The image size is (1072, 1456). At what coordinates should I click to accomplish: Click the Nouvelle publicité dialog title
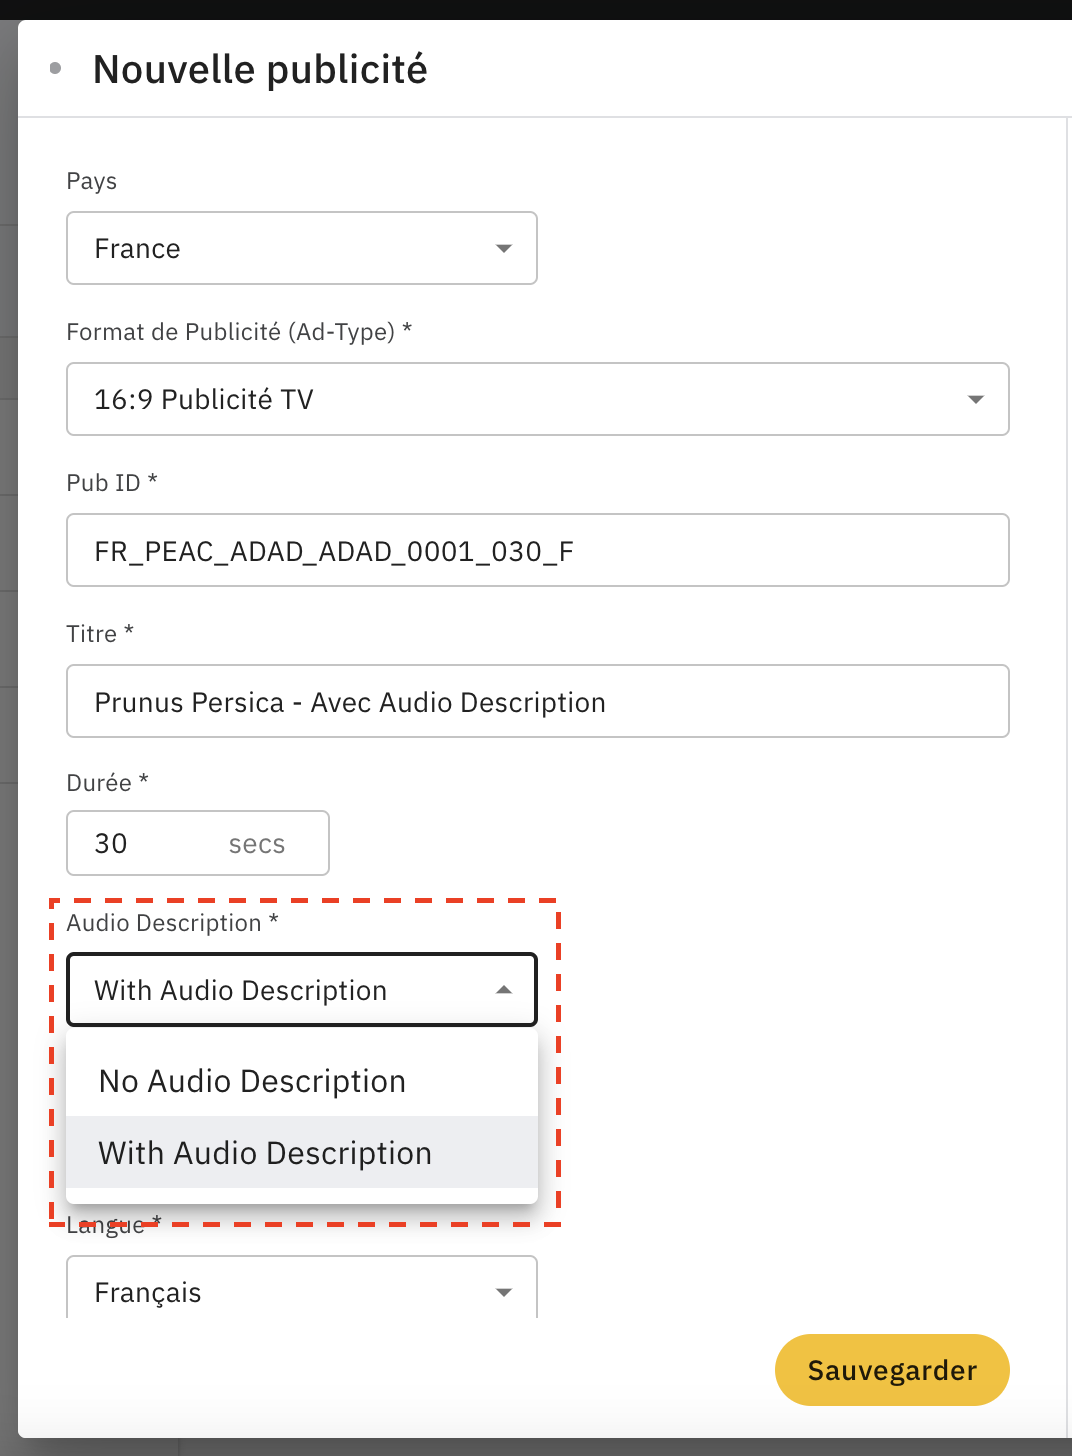[x=260, y=69]
